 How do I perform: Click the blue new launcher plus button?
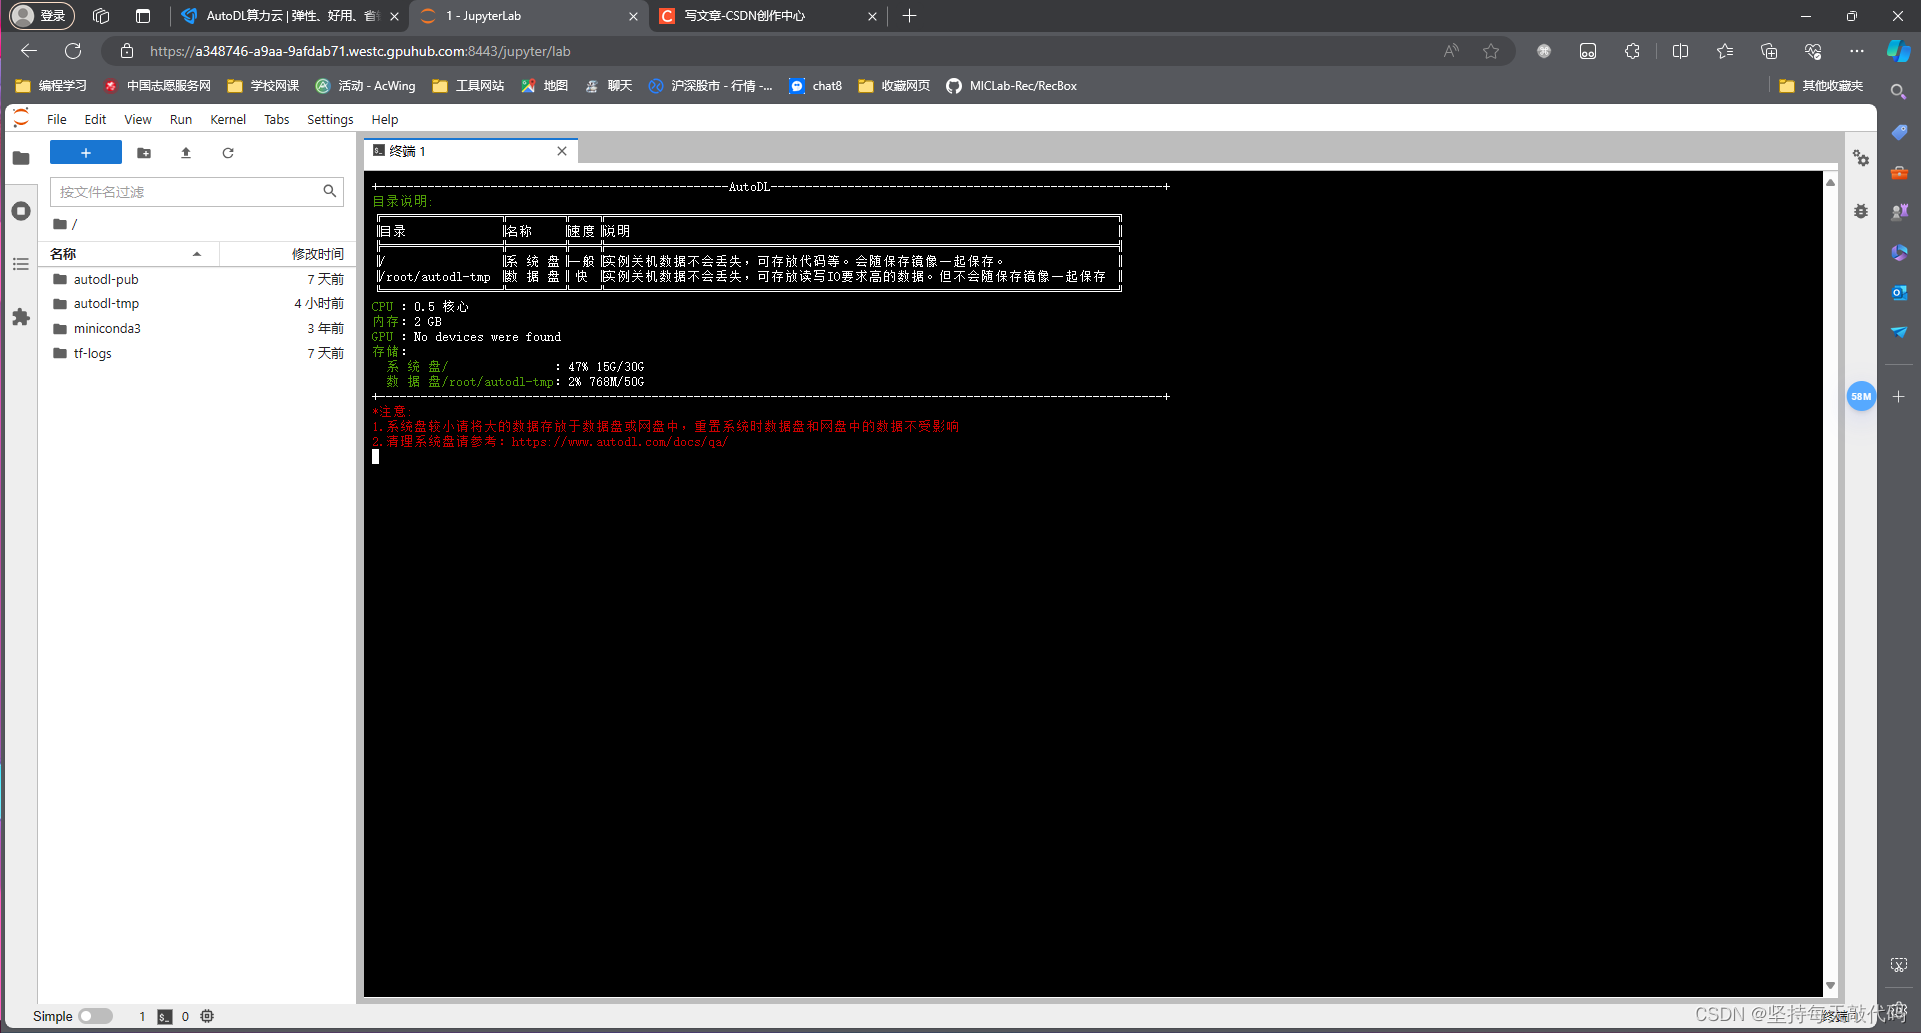(x=86, y=153)
